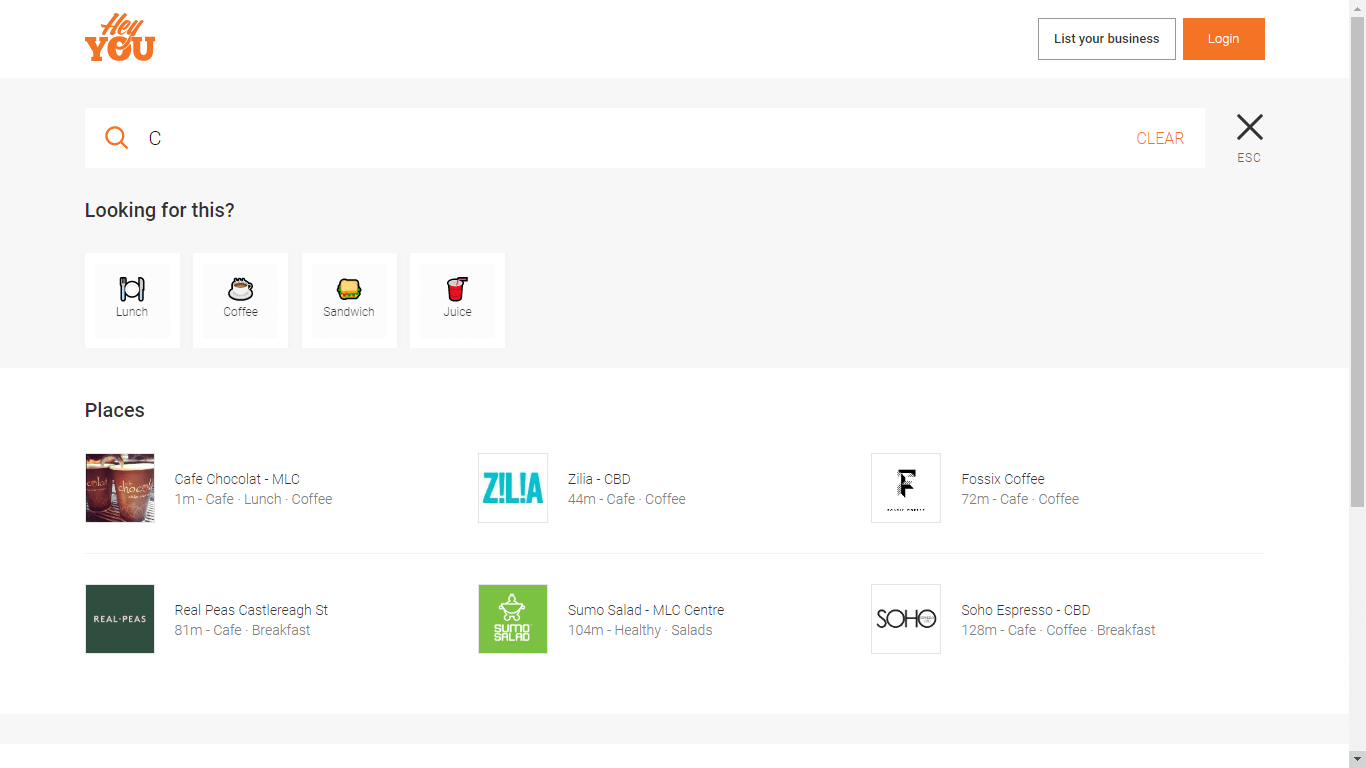This screenshot has width=1366, height=768.
Task: Click the List your business button
Action: (1107, 39)
